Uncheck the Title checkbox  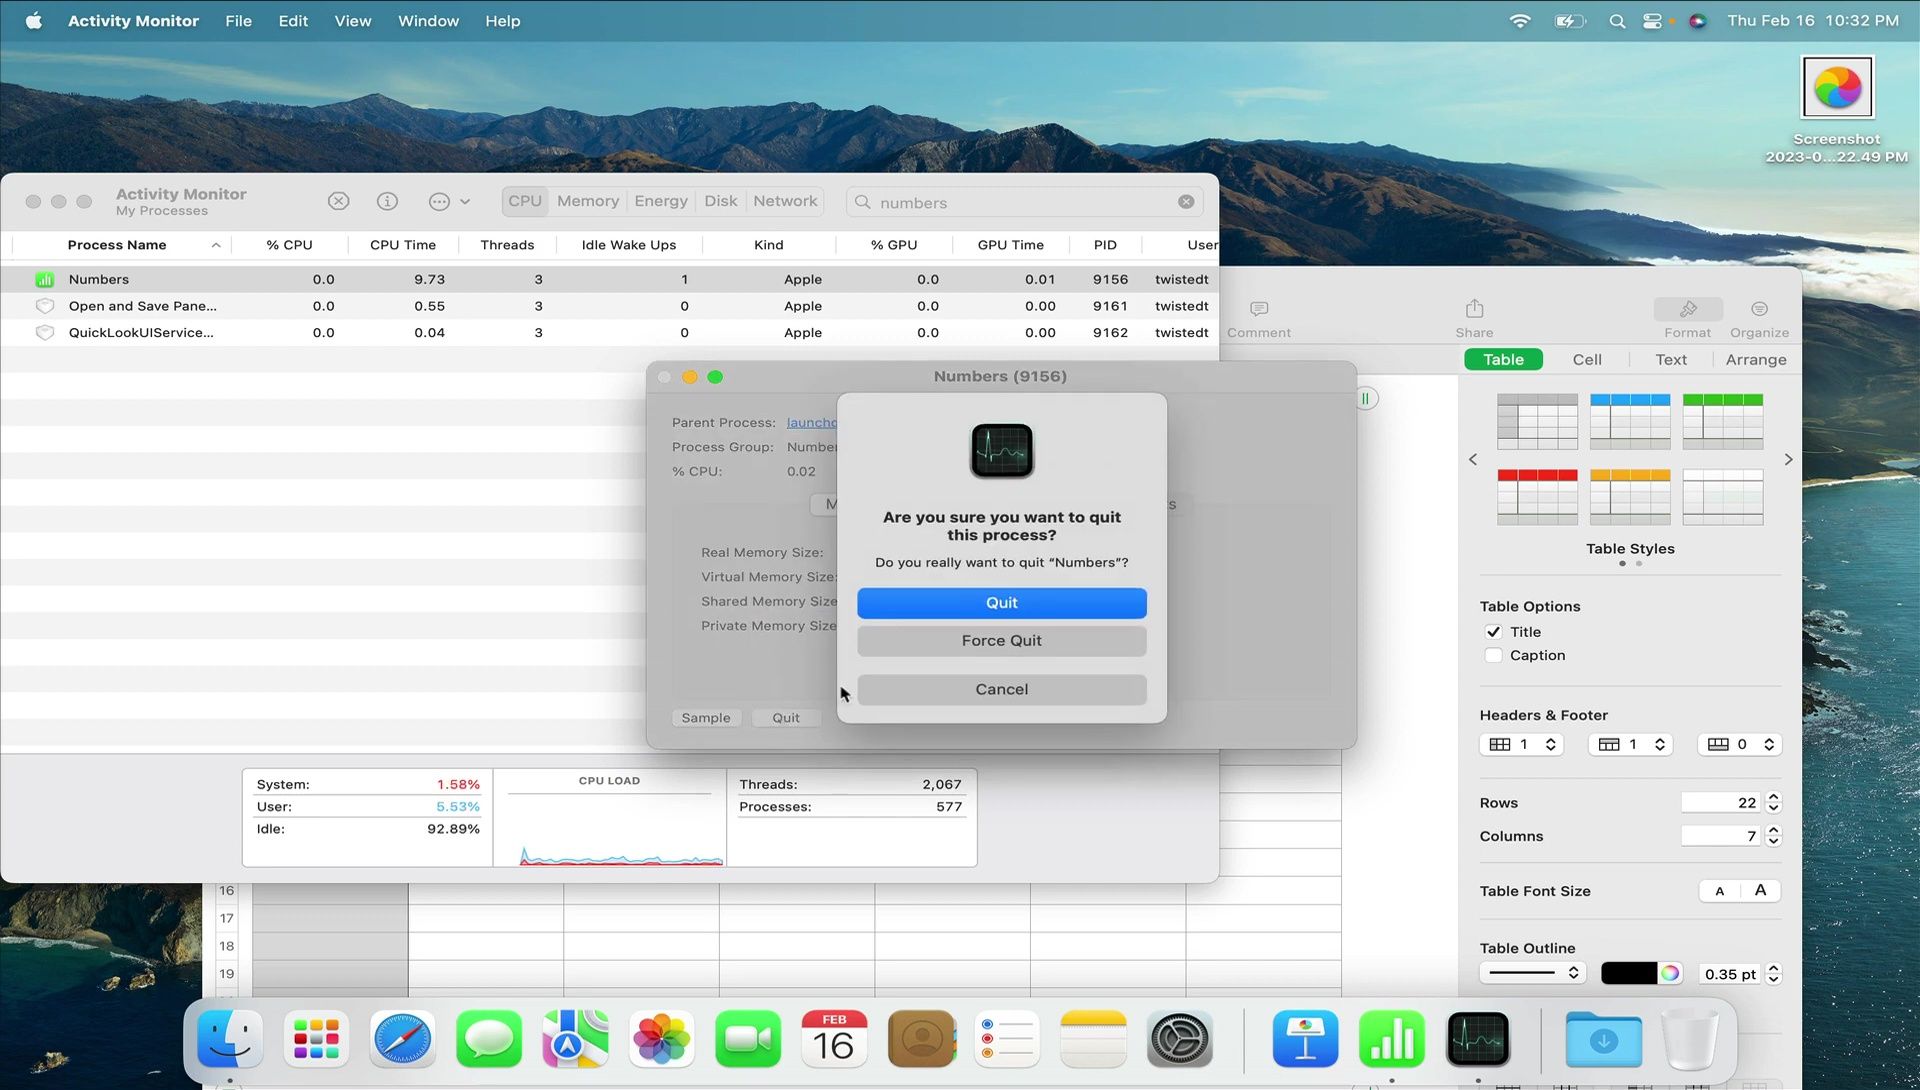tap(1493, 632)
